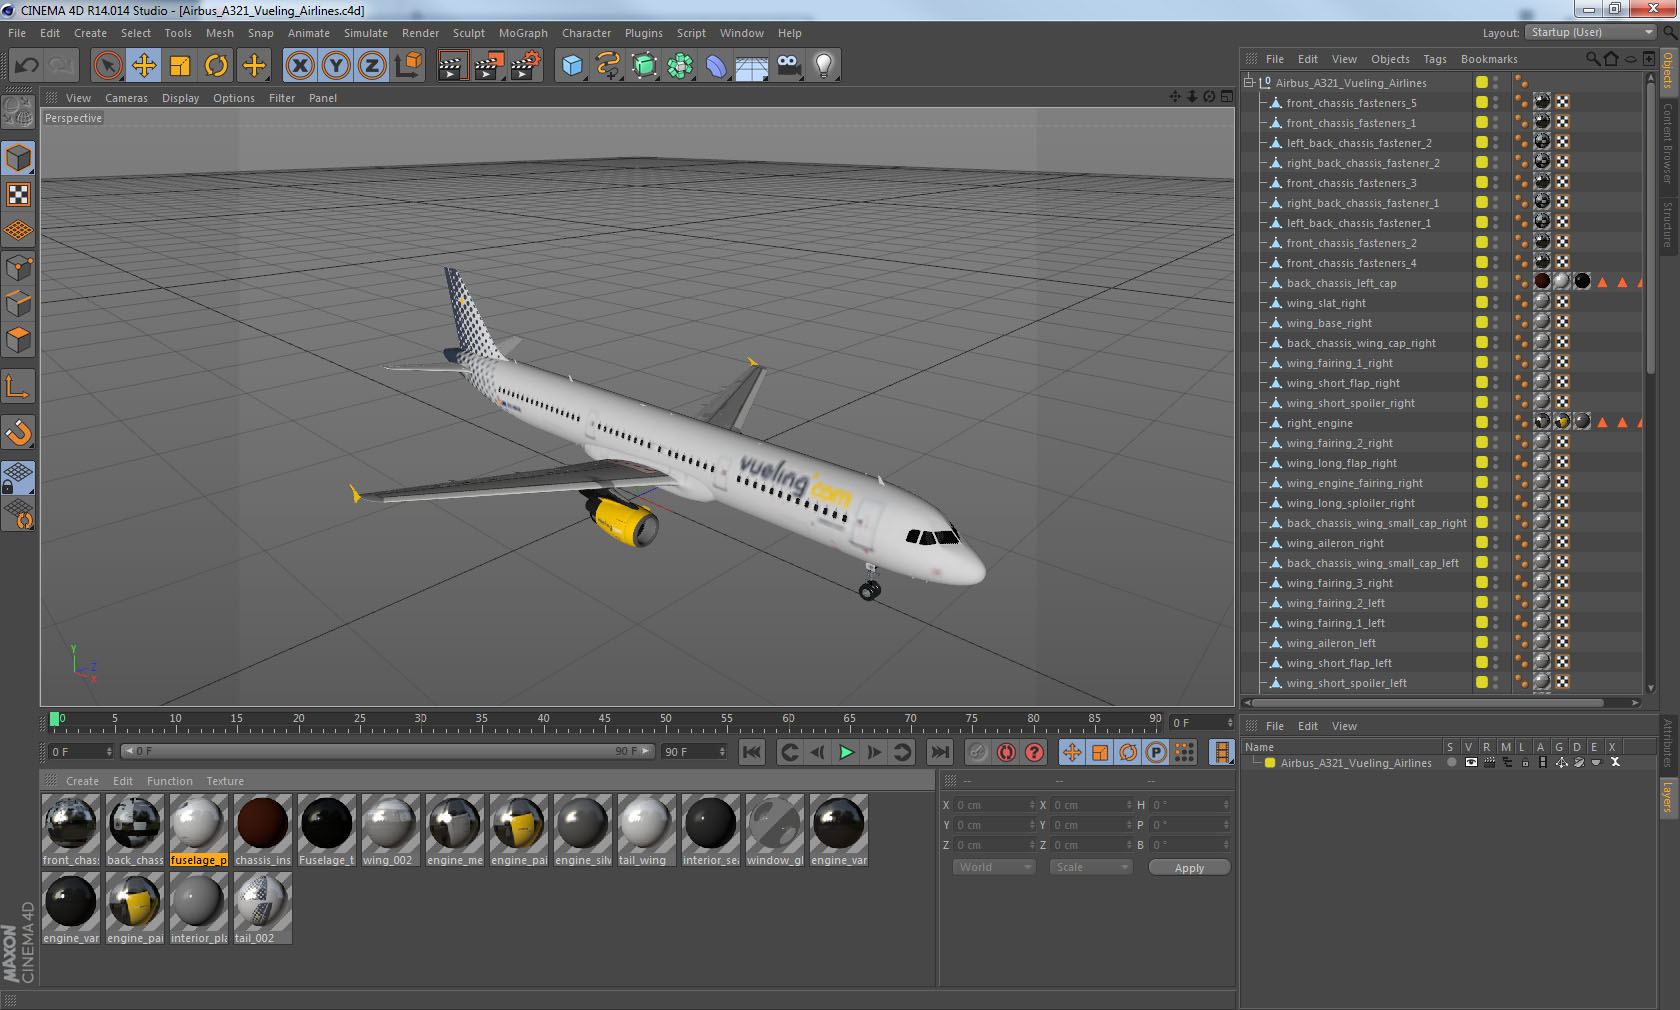Screen dimensions: 1680x1010
Task: Toggle Y axis lock
Action: (336, 66)
